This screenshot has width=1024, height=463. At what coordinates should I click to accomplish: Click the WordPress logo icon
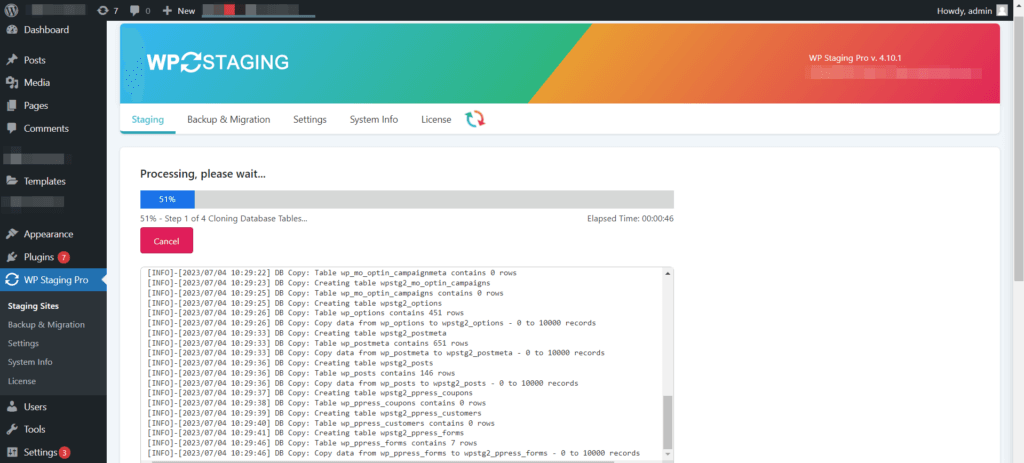tap(12, 10)
